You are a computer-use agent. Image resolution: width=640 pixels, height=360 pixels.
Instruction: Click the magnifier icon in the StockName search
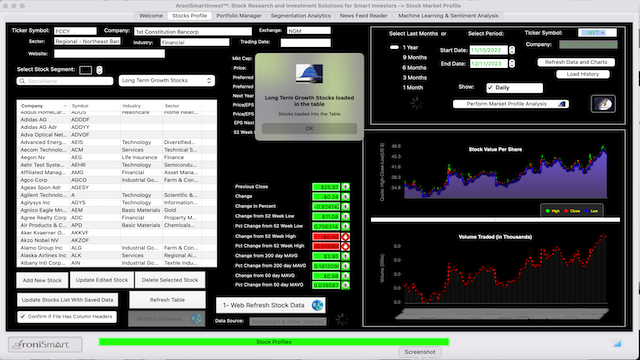pyautogui.click(x=22, y=81)
